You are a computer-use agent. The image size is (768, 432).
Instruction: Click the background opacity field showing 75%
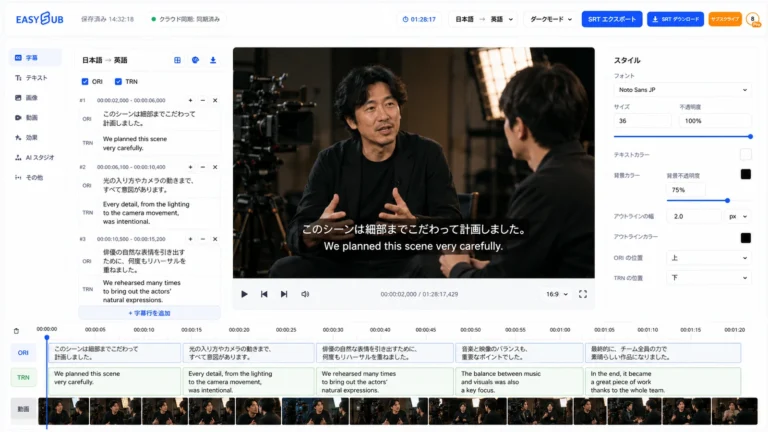pos(685,190)
